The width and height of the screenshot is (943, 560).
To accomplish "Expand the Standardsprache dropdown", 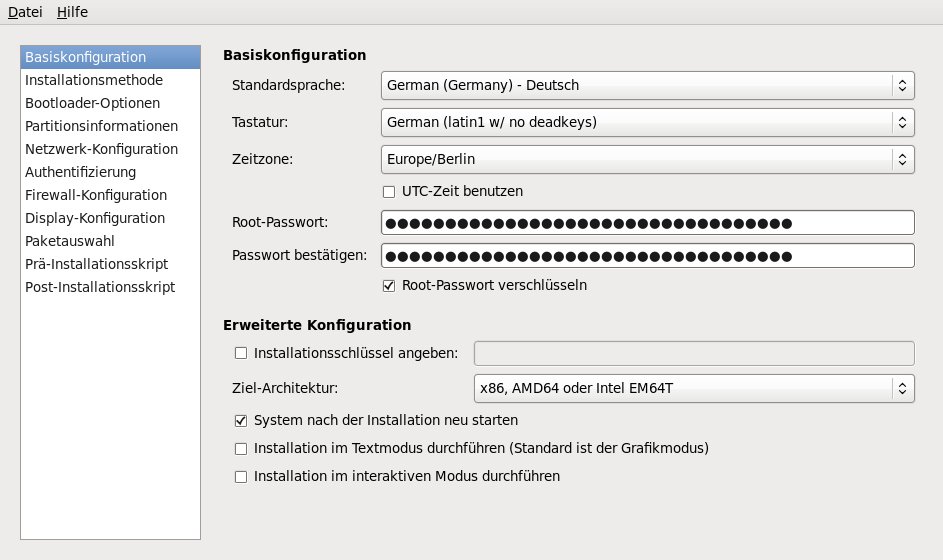I will tap(647, 86).
